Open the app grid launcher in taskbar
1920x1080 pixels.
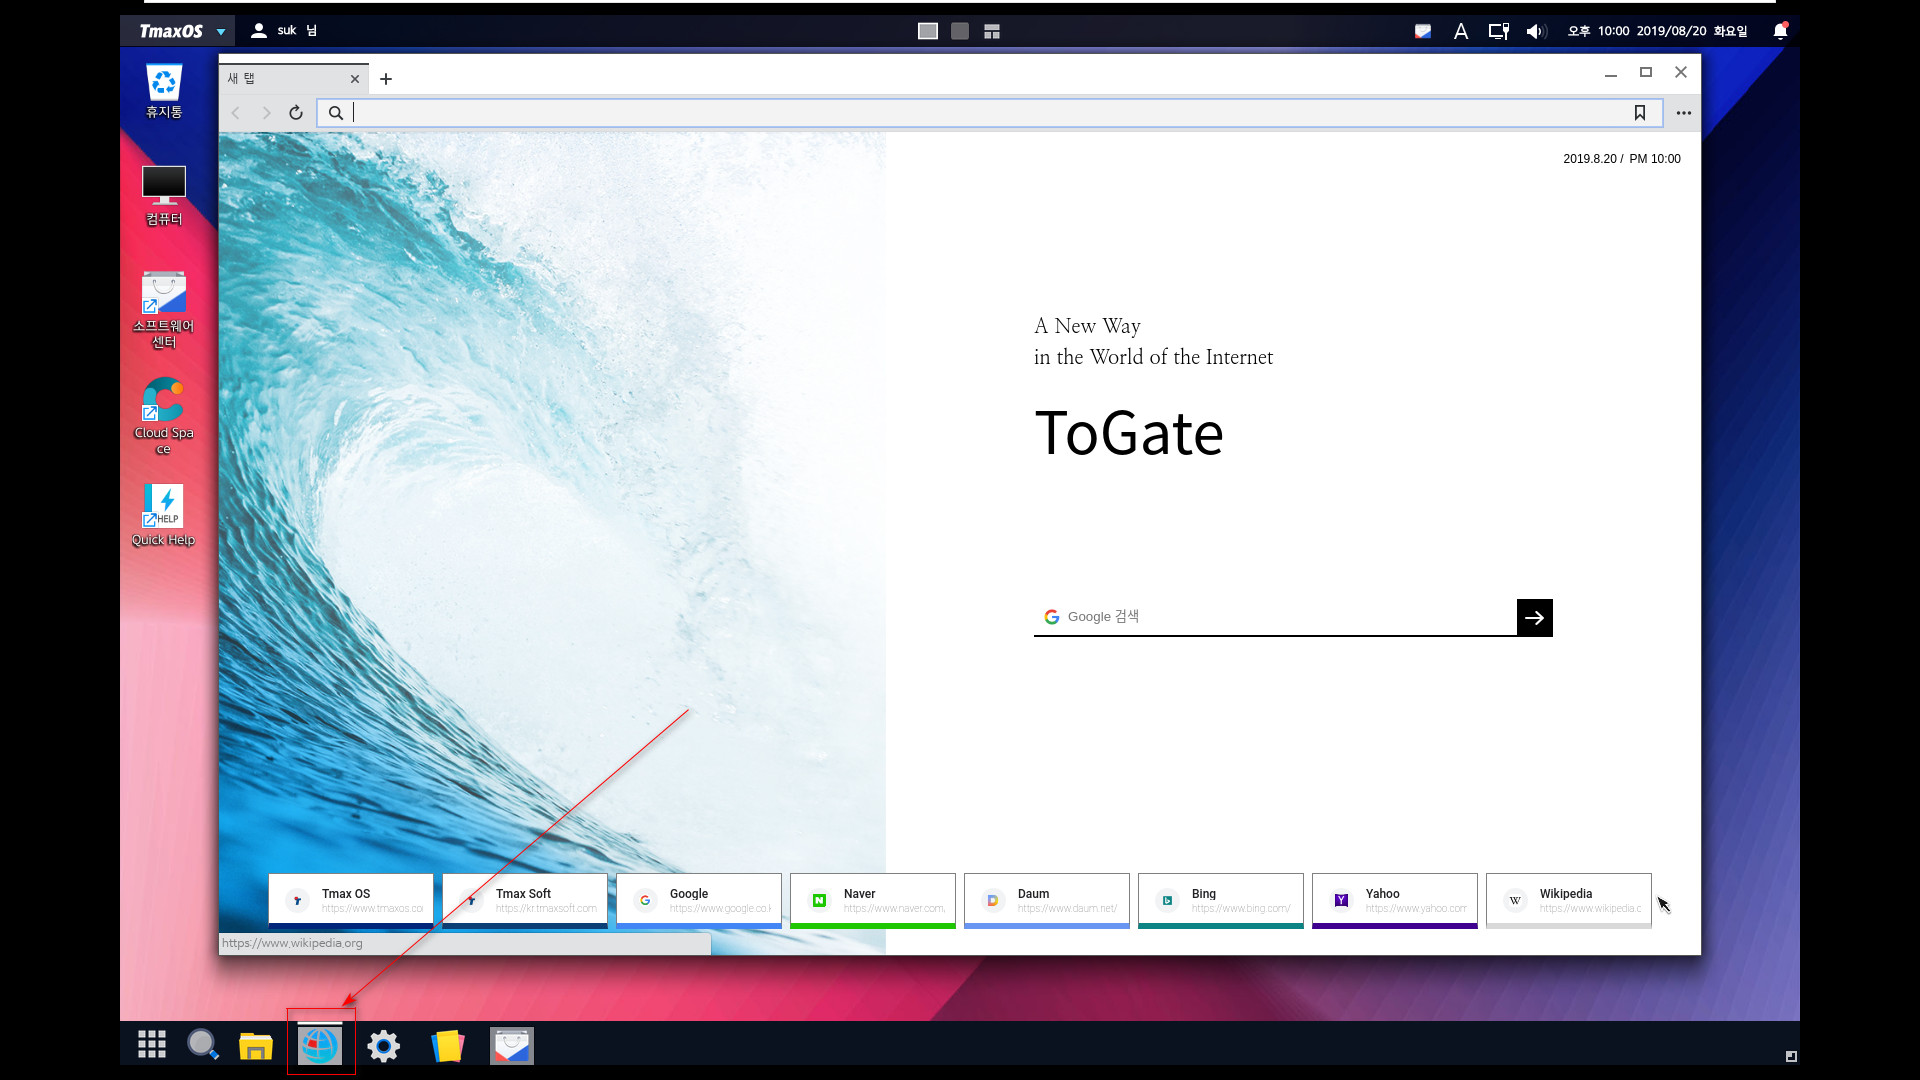(x=152, y=1045)
